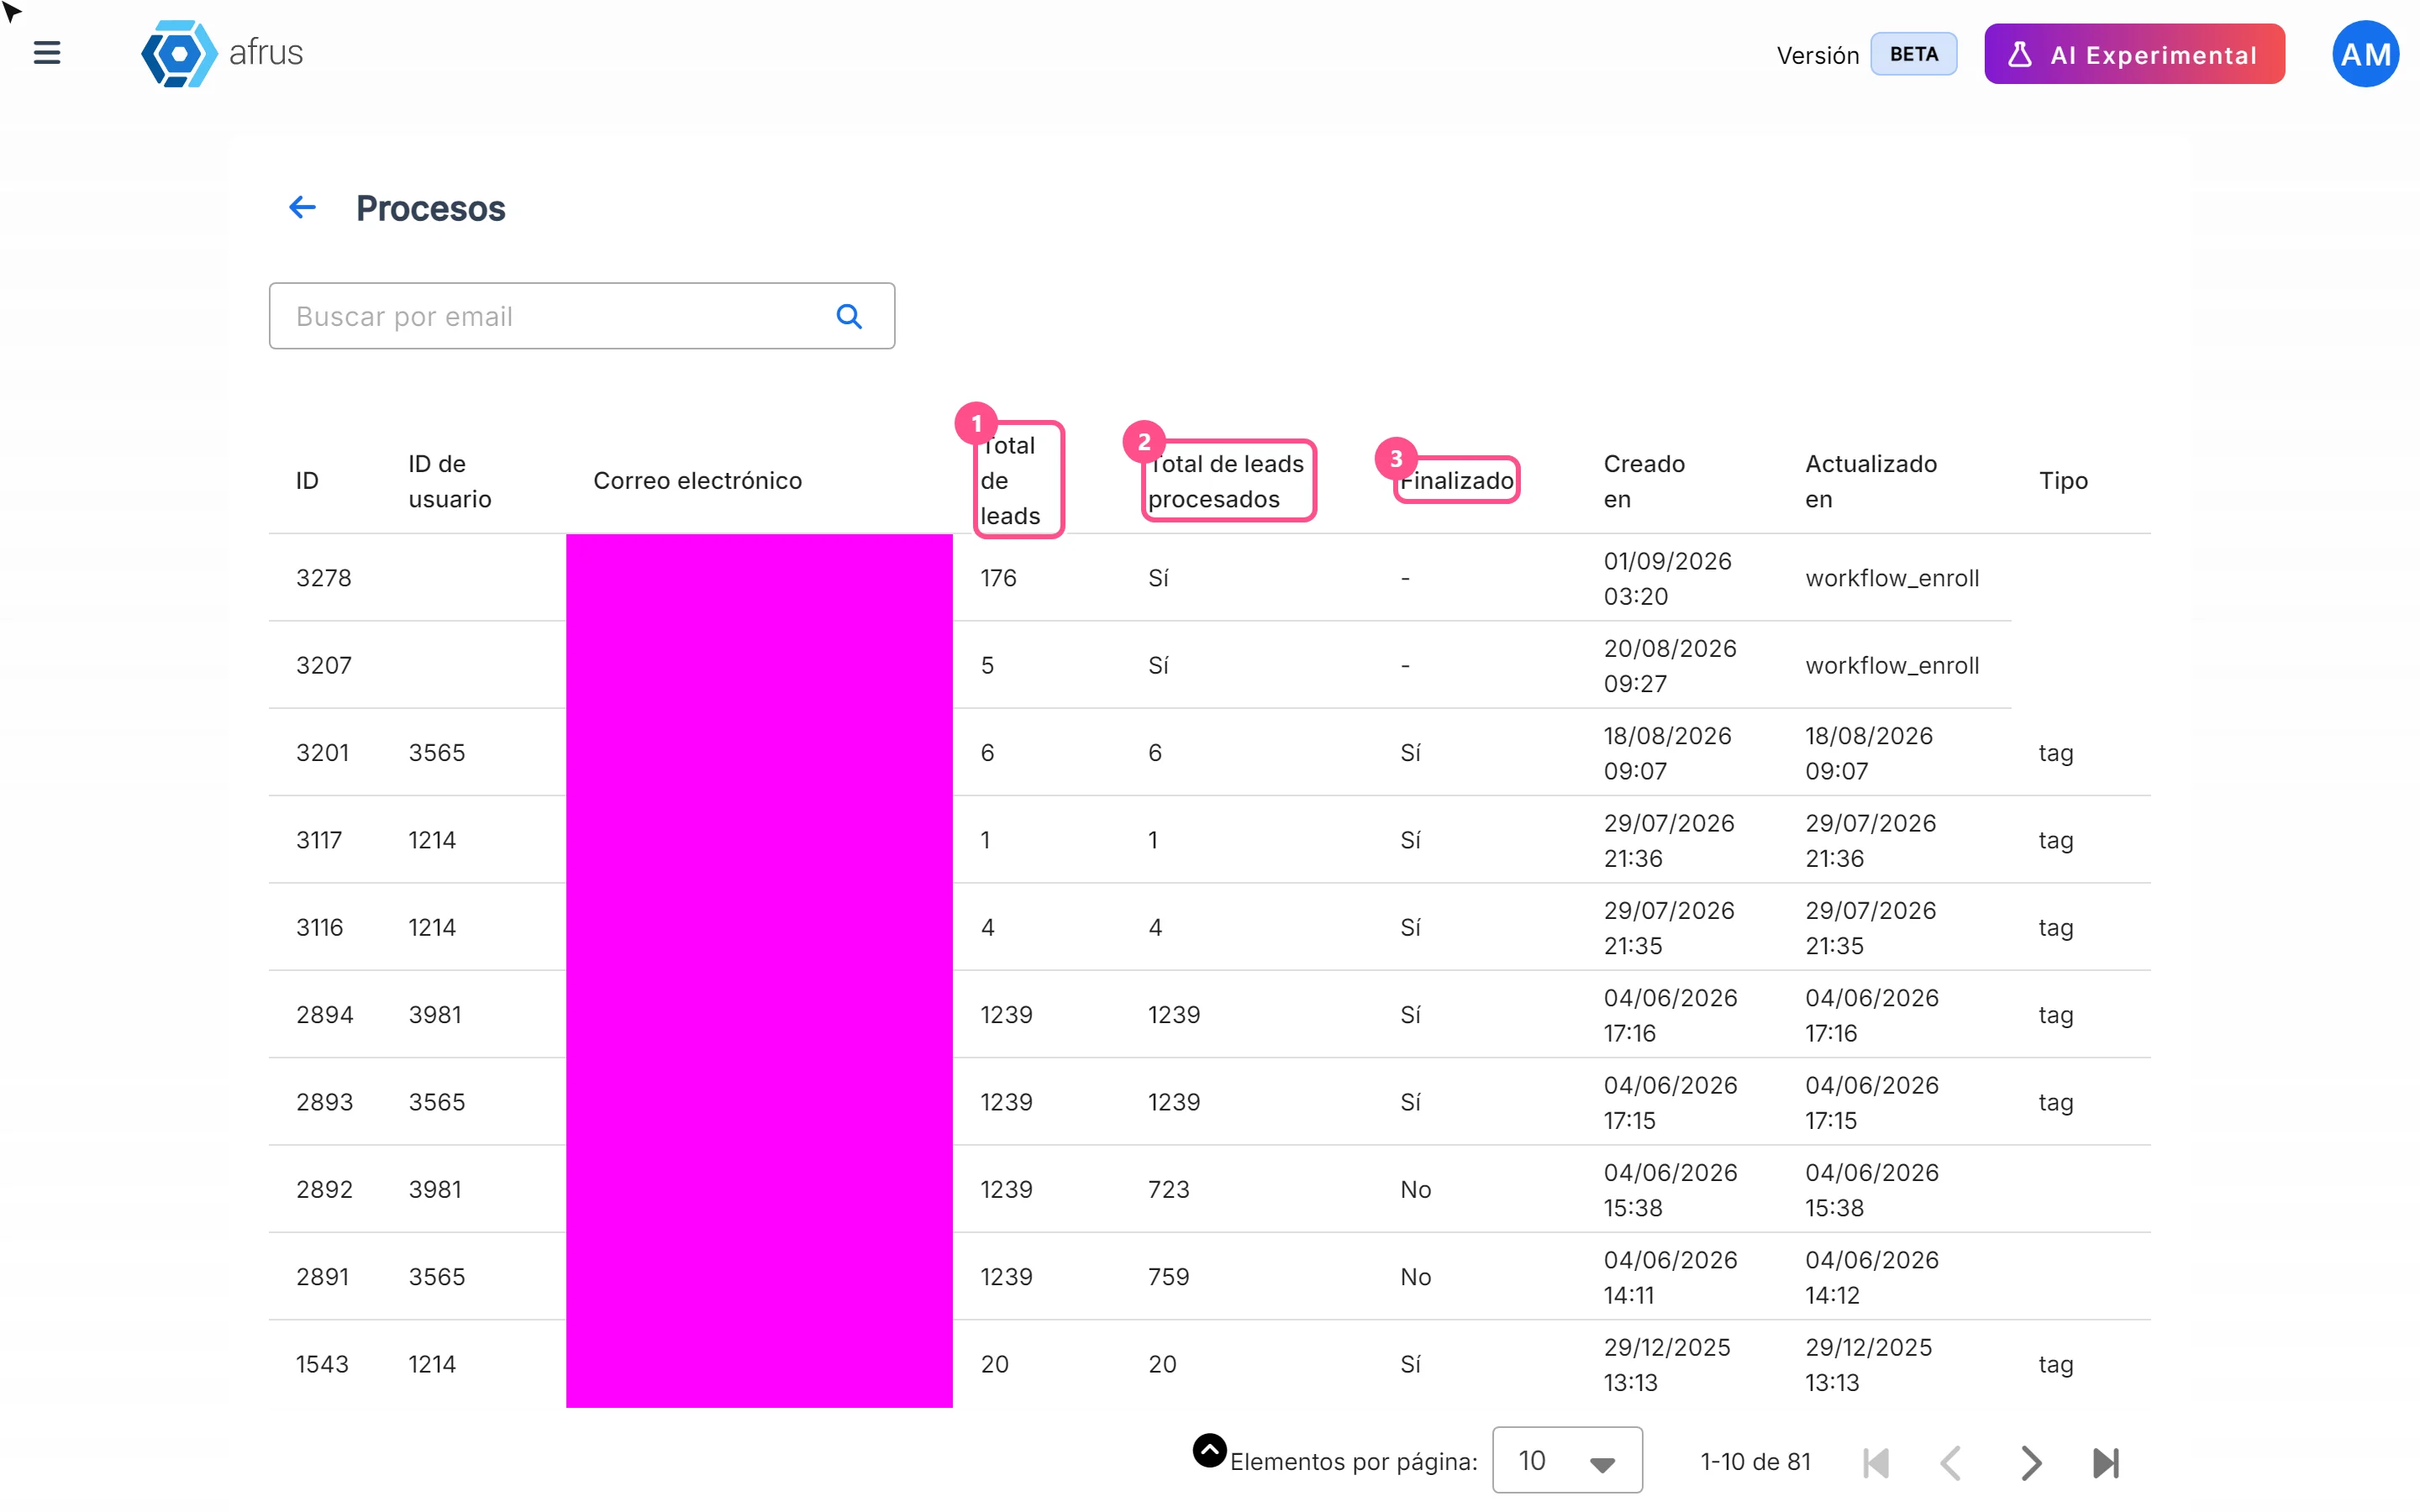
Task: Open the hamburger navigation menu
Action: click(47, 53)
